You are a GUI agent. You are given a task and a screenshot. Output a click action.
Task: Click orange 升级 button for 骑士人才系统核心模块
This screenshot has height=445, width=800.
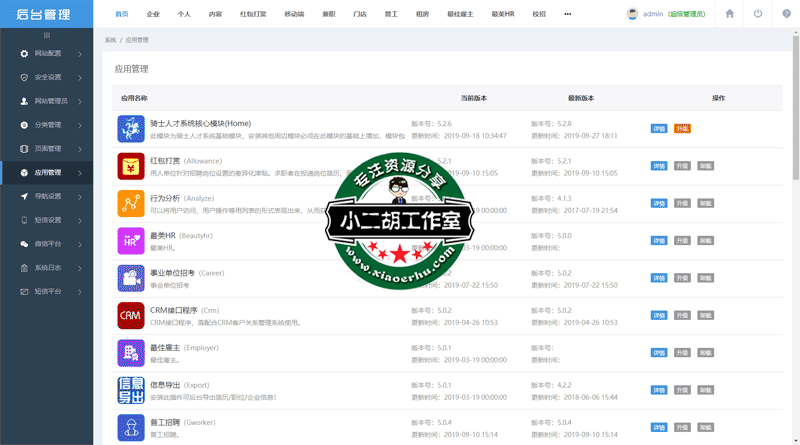[x=682, y=128]
